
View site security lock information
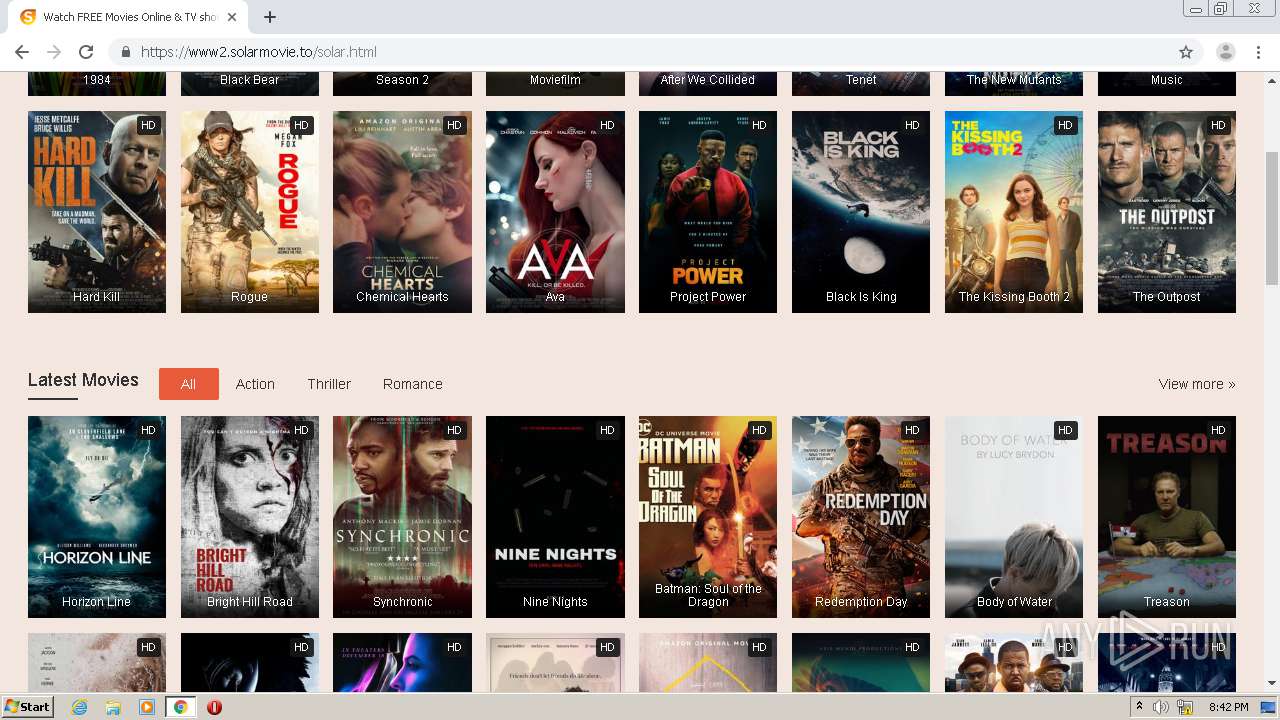[125, 52]
